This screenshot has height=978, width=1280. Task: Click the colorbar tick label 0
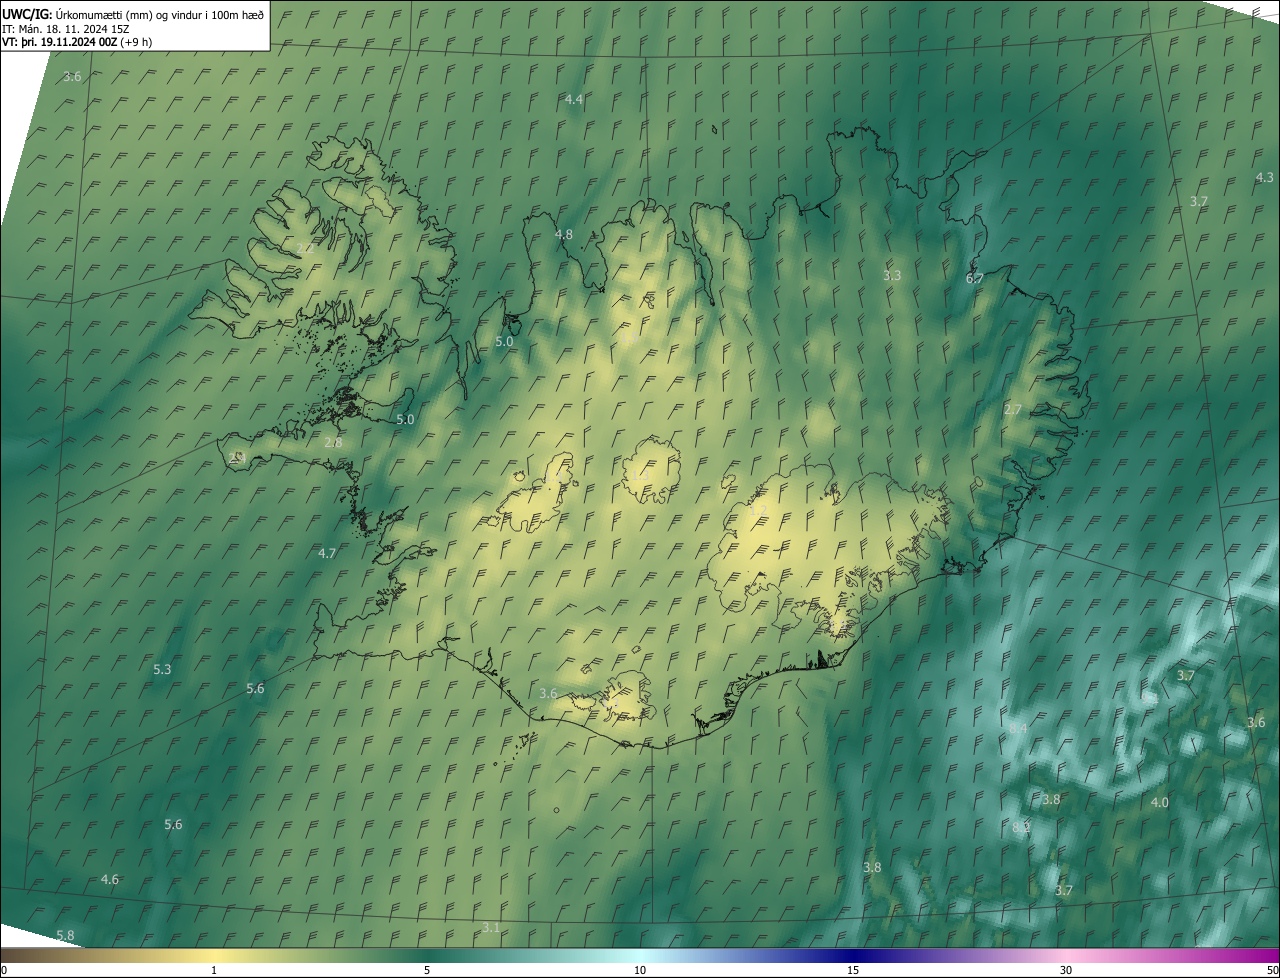[x=3, y=970]
